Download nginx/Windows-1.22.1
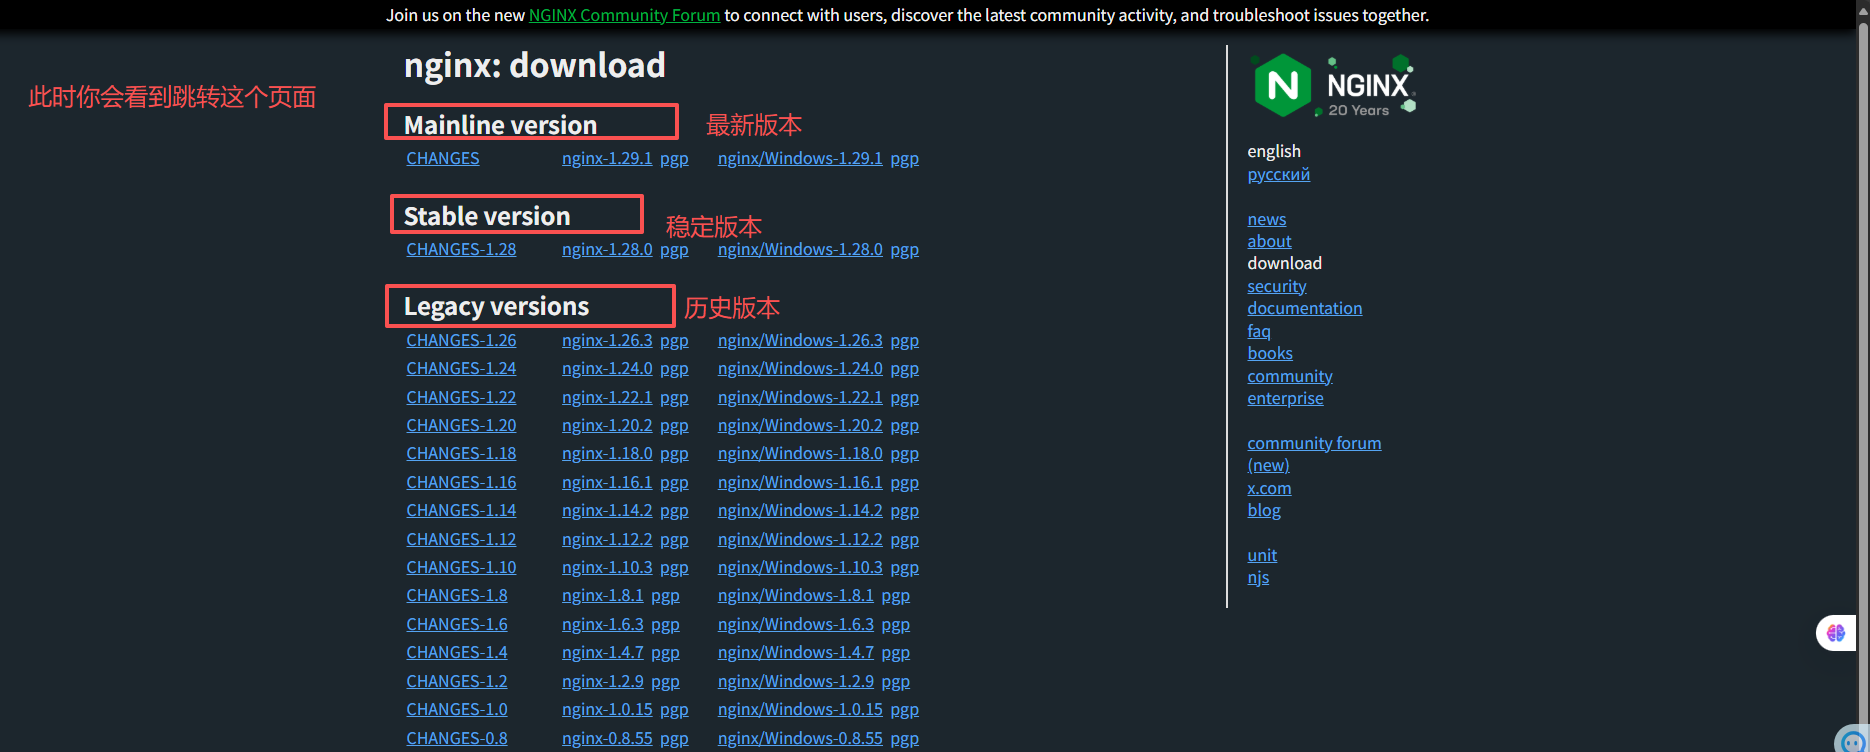 (x=800, y=397)
